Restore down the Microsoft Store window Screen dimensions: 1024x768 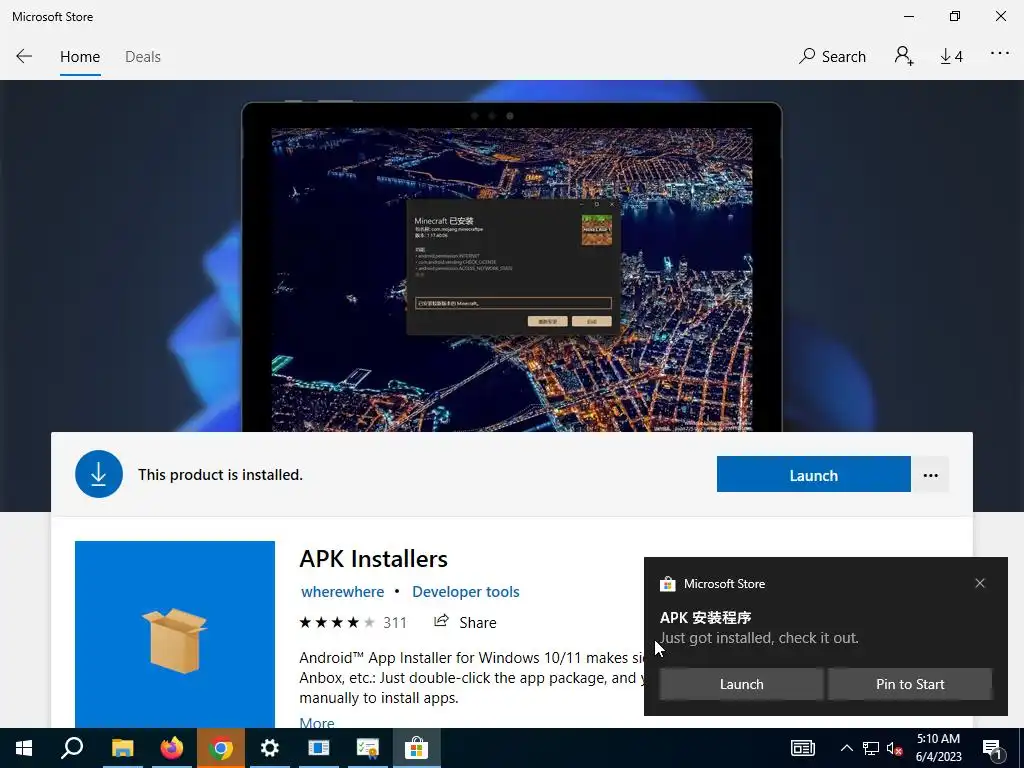point(955,16)
